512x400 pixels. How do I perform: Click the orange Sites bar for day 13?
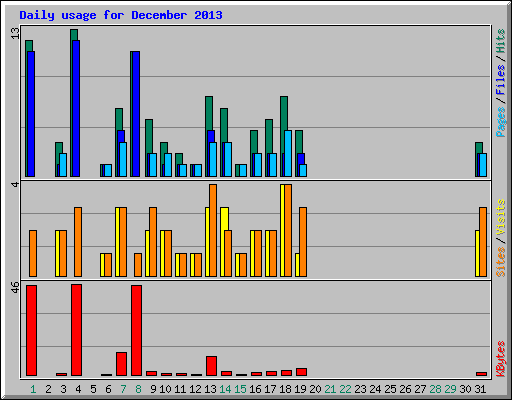click(x=213, y=230)
